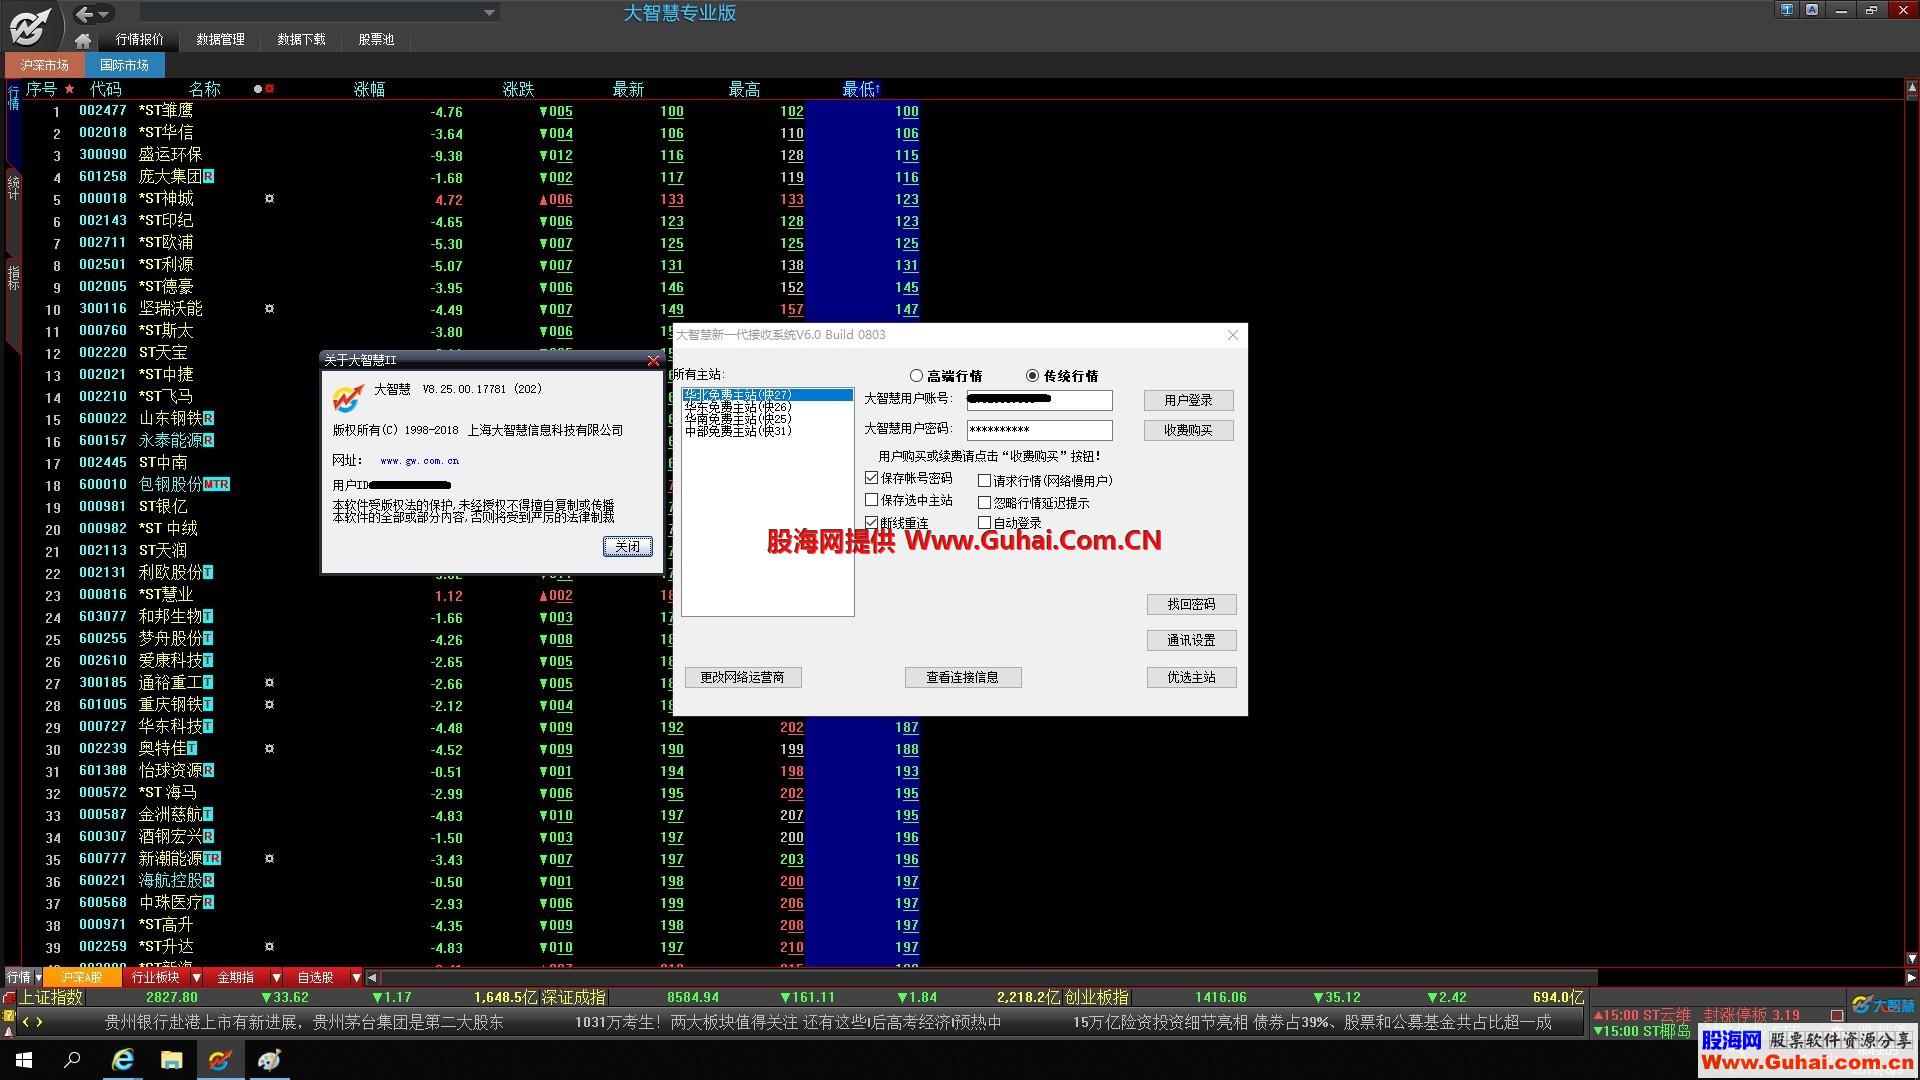
Task: Click the 关闭 button in About dialog
Action: click(627, 546)
